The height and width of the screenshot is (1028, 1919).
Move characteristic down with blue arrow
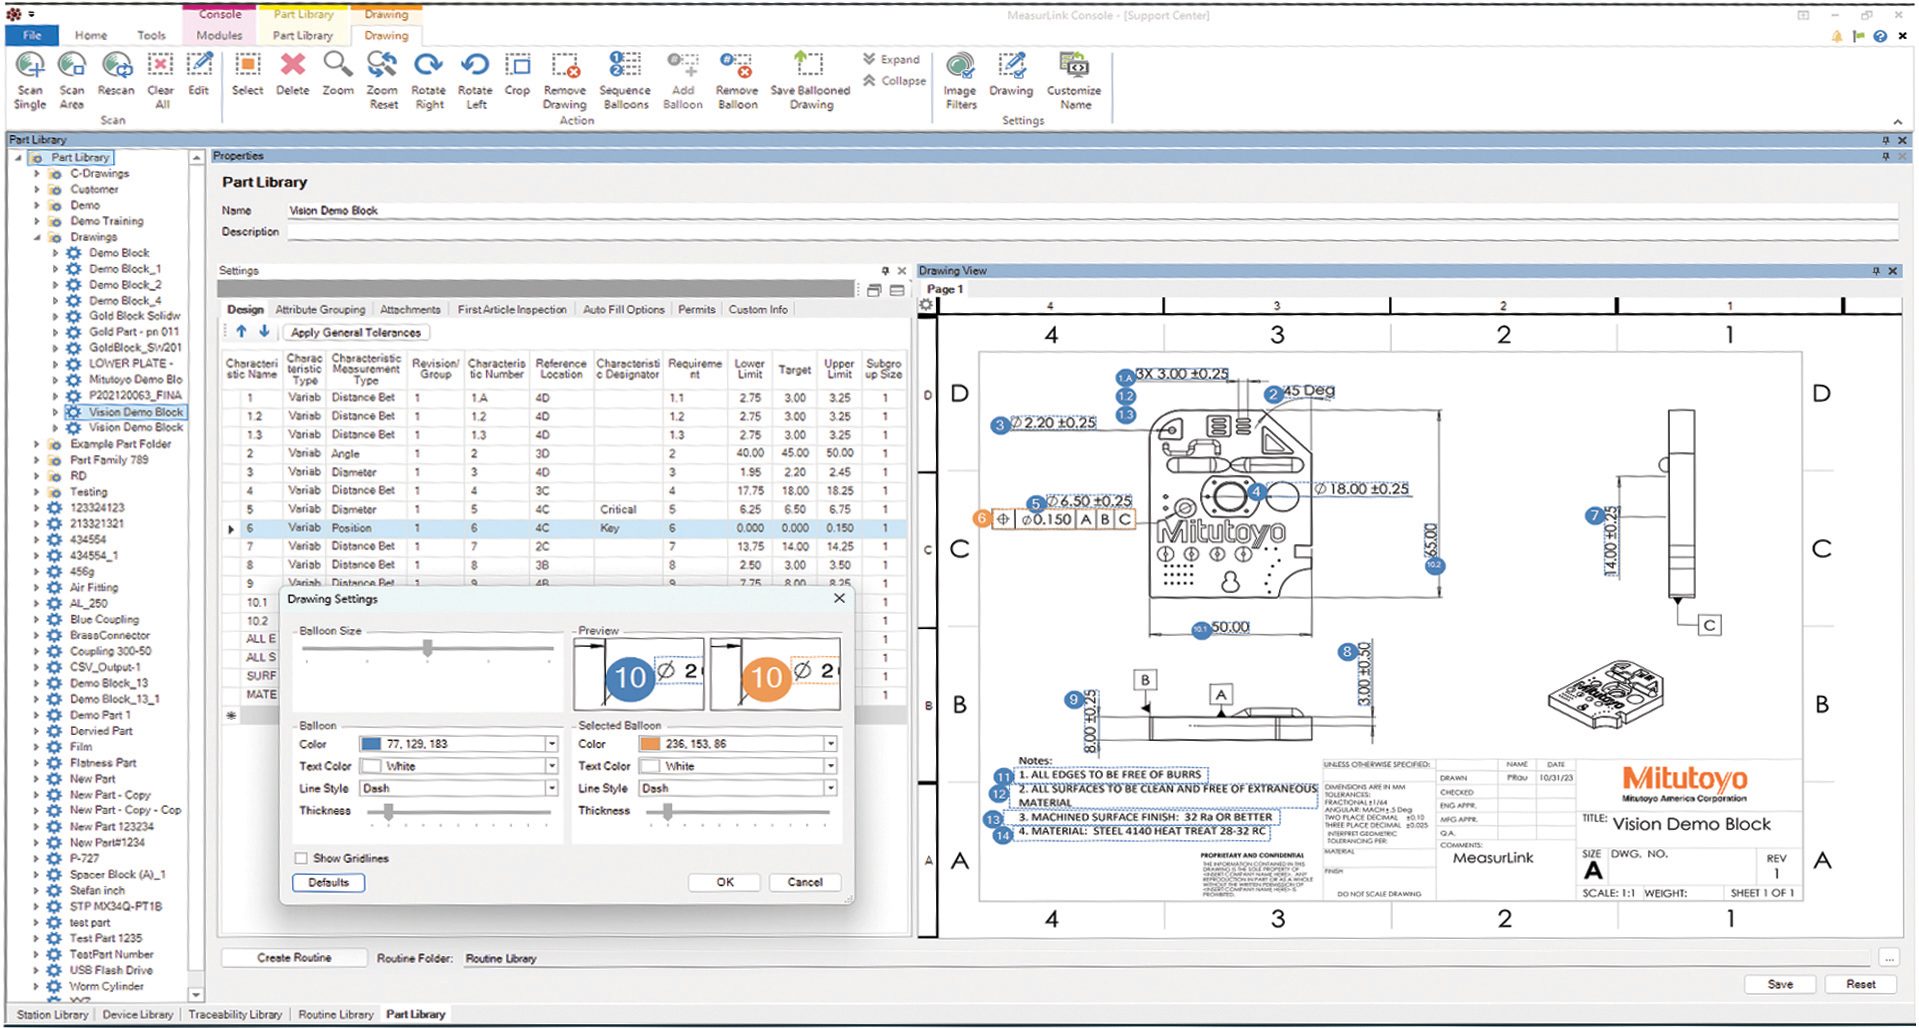tap(264, 331)
